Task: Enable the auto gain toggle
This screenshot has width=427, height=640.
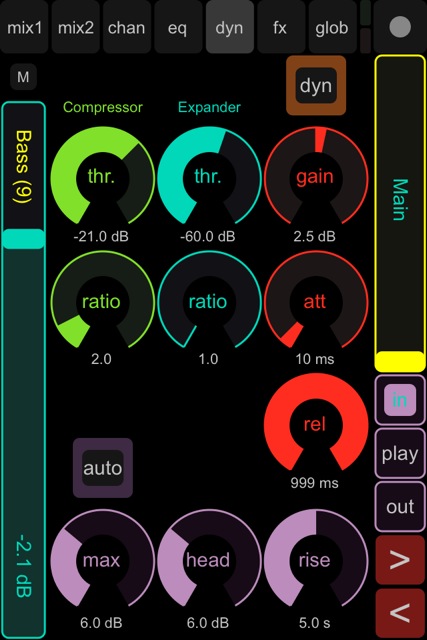Action: pyautogui.click(x=103, y=468)
